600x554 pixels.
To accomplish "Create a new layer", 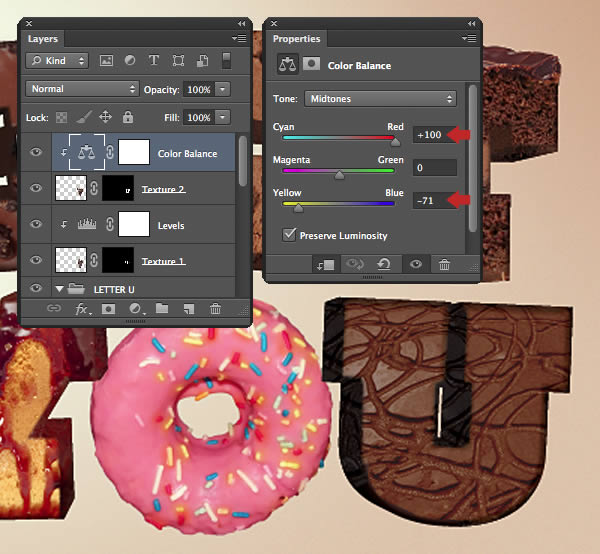I will [x=189, y=309].
